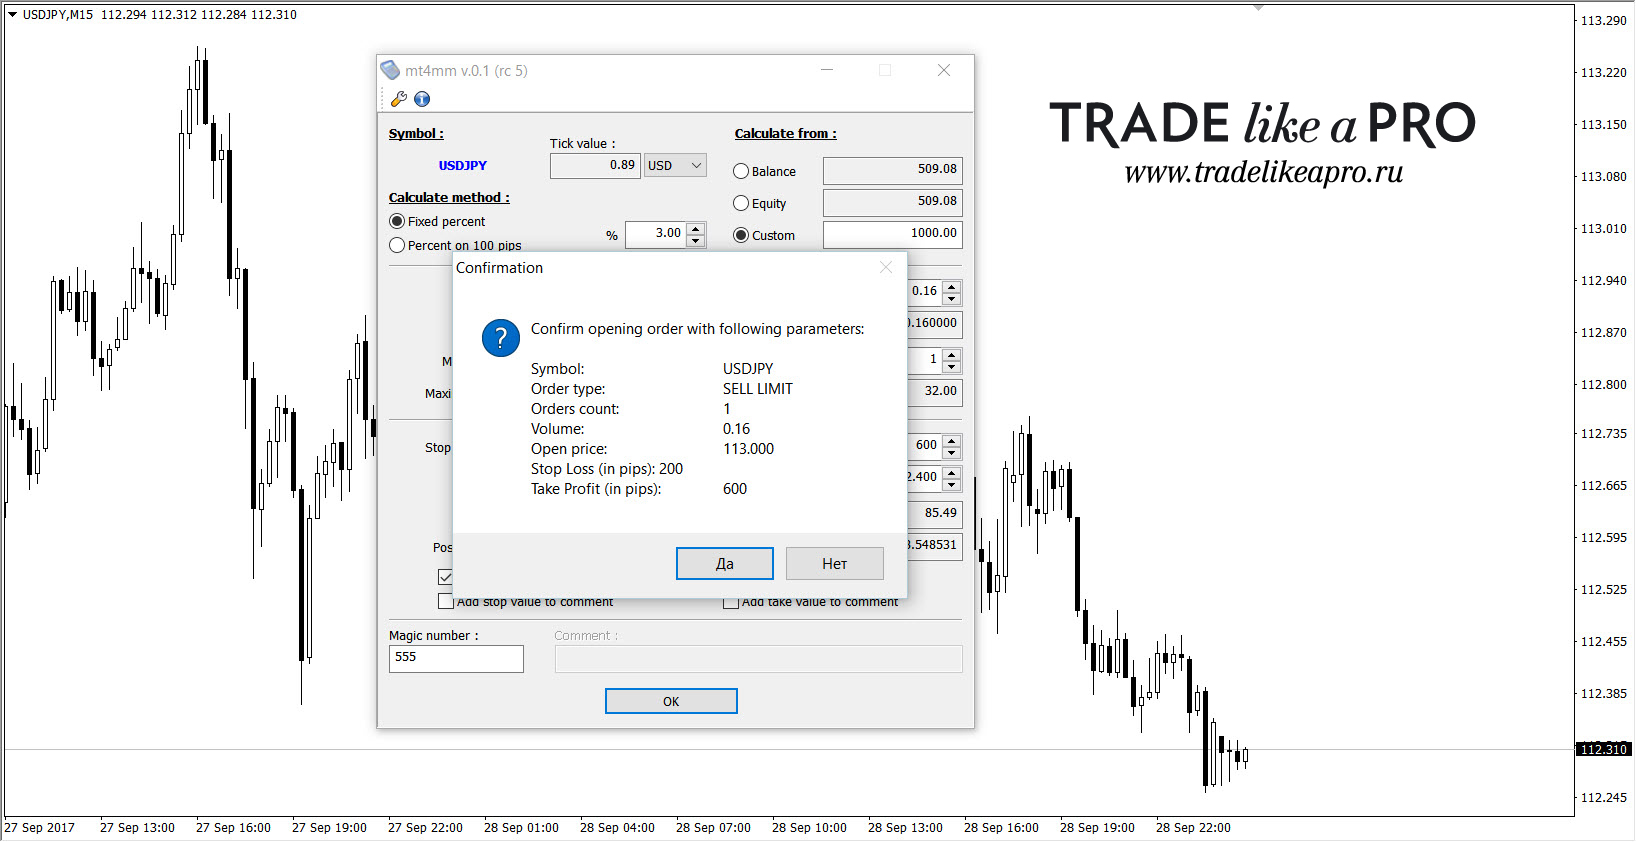Confirm the order with Да button
1636x842 pixels.
click(725, 564)
